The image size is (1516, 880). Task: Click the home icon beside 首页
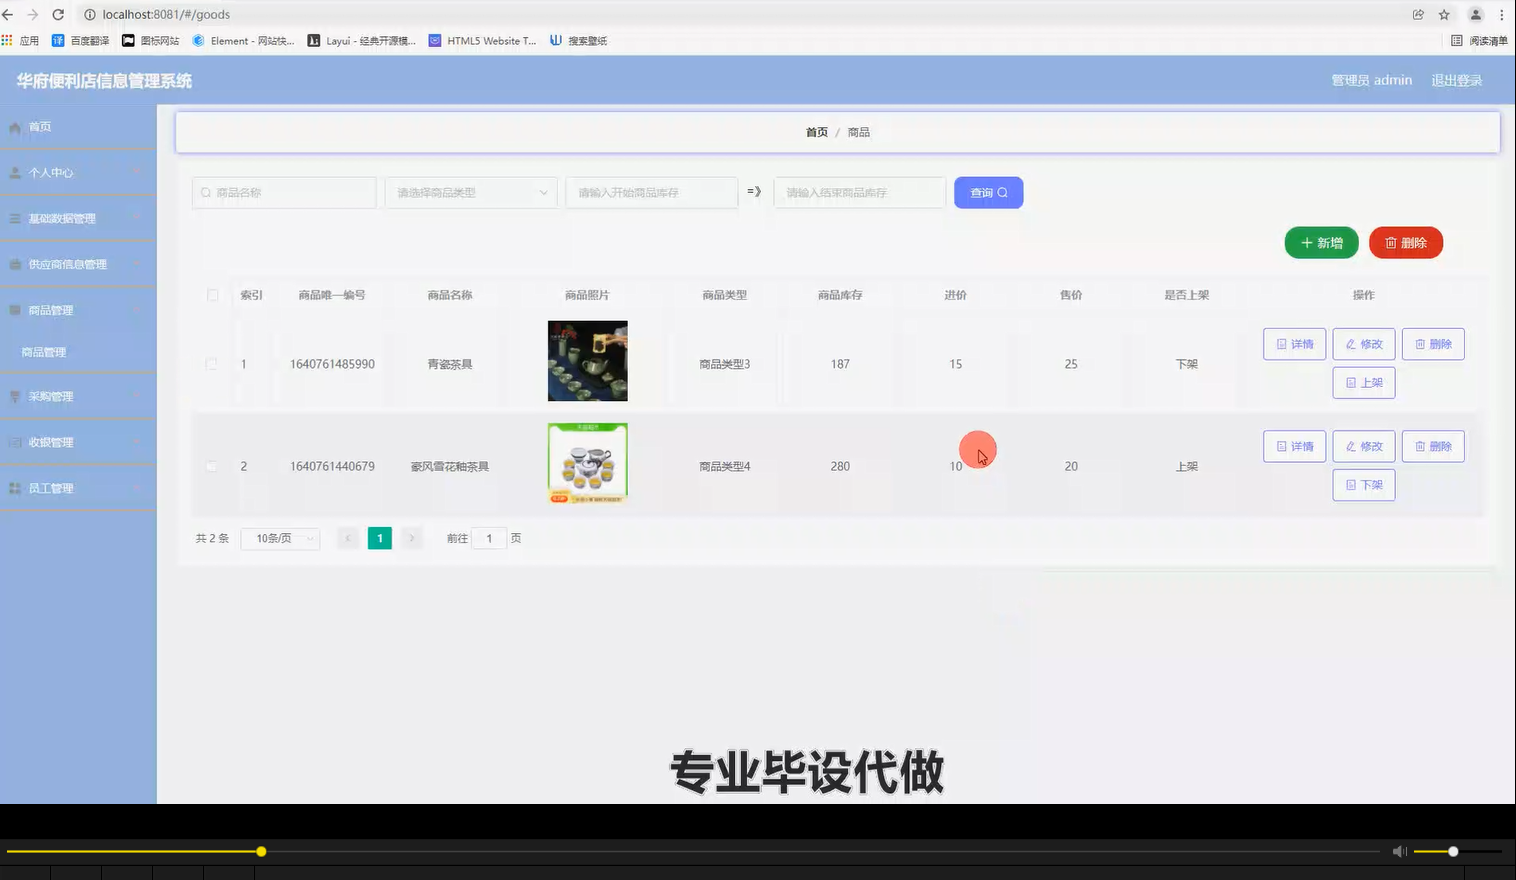tap(14, 126)
